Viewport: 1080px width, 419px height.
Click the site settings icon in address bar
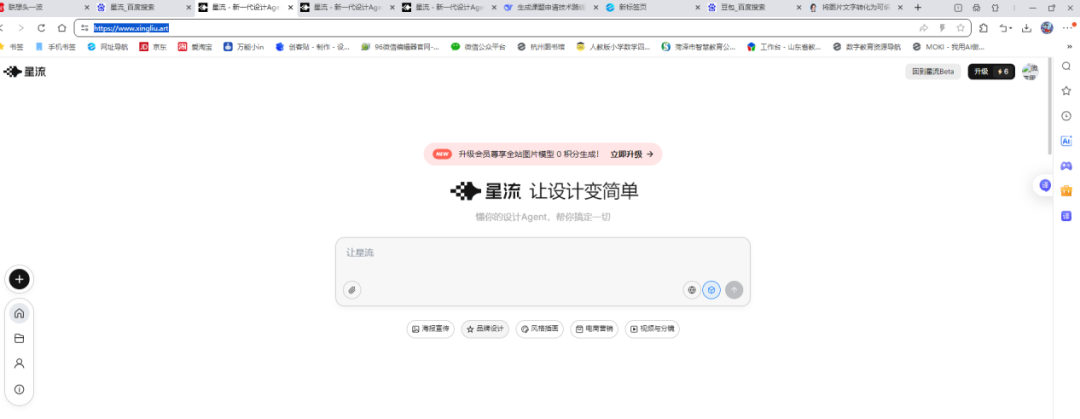pos(84,28)
